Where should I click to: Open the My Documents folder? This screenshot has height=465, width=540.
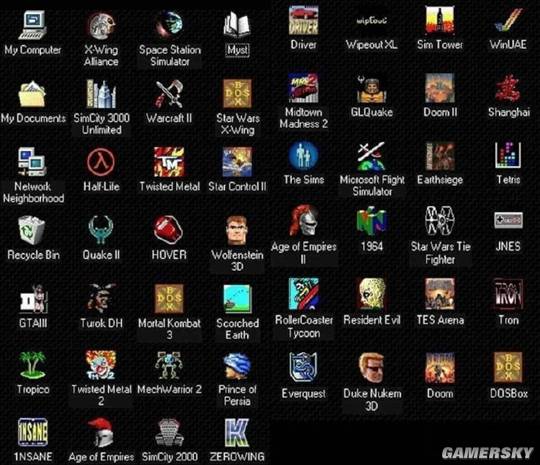pos(32,94)
